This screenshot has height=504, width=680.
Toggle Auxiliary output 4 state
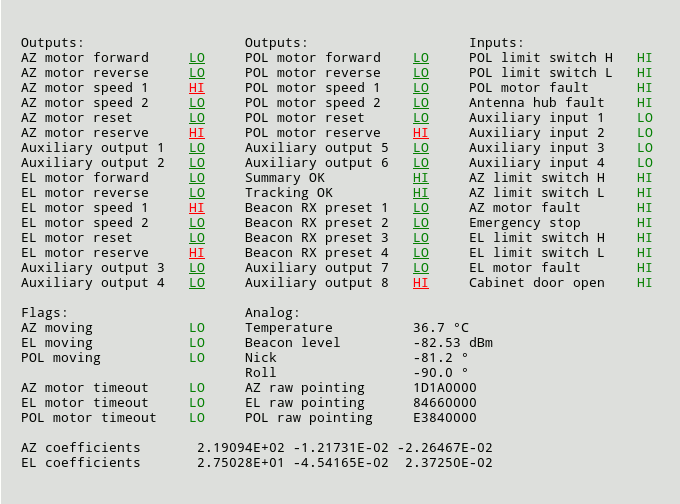196,283
